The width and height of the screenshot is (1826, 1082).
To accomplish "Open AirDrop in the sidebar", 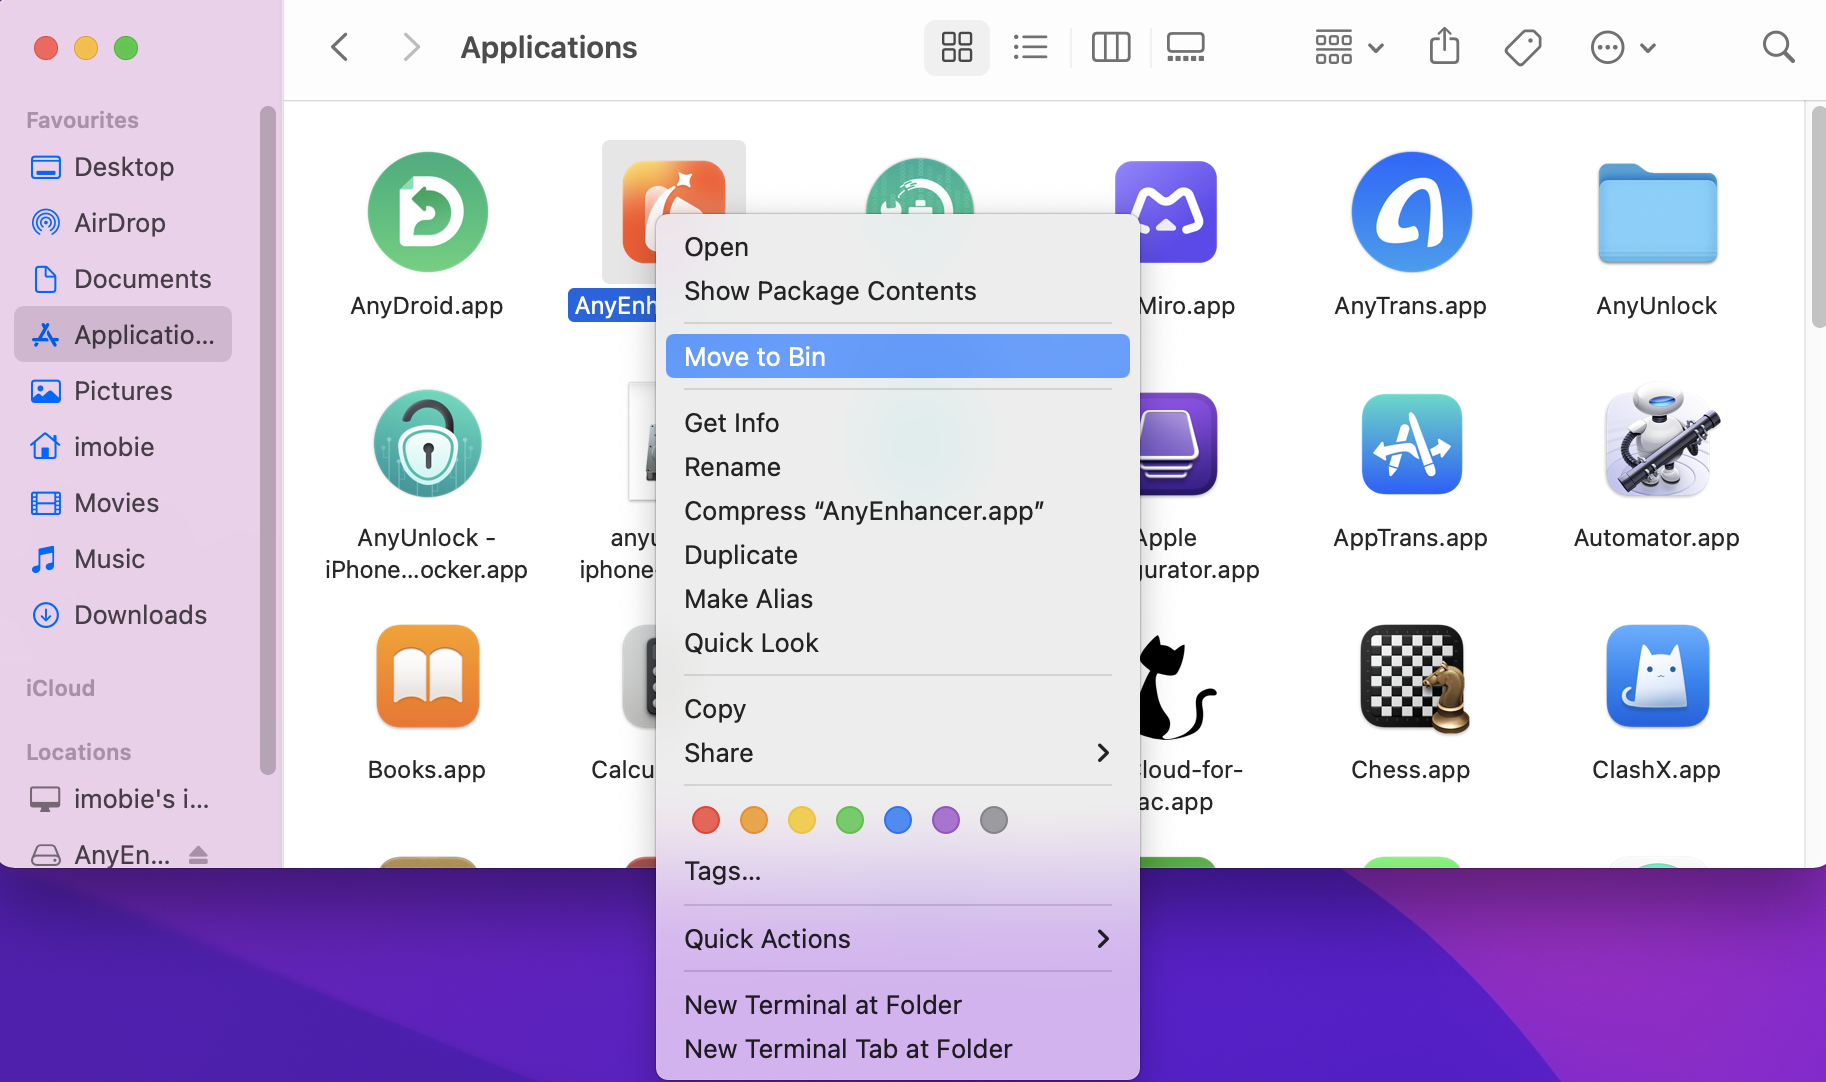I will click(x=123, y=223).
